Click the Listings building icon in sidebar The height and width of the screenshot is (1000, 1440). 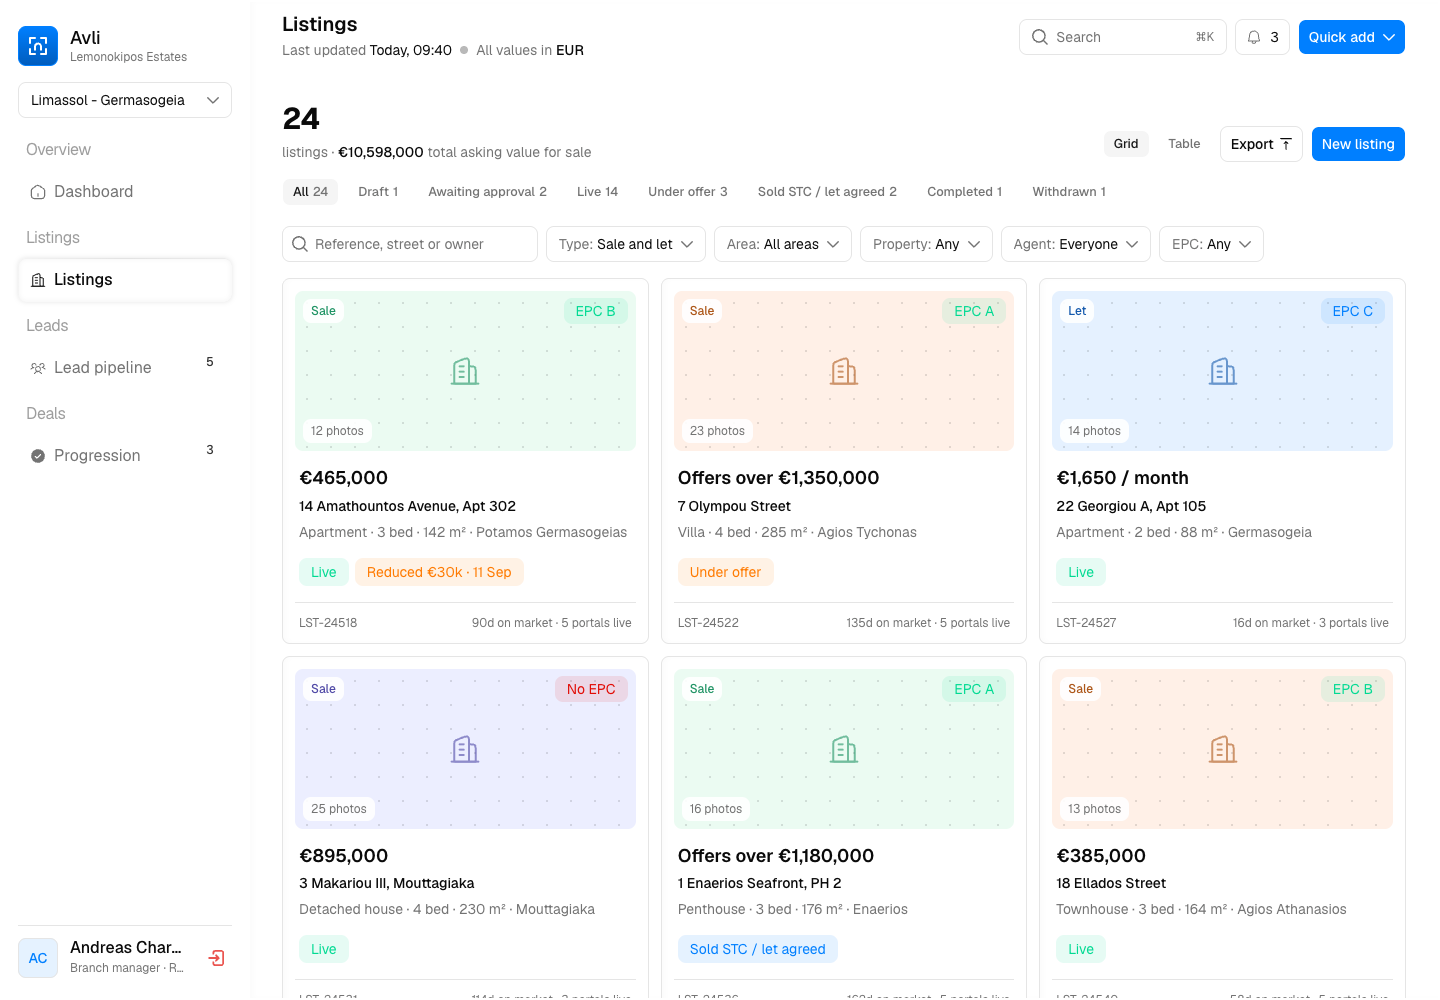coord(38,280)
